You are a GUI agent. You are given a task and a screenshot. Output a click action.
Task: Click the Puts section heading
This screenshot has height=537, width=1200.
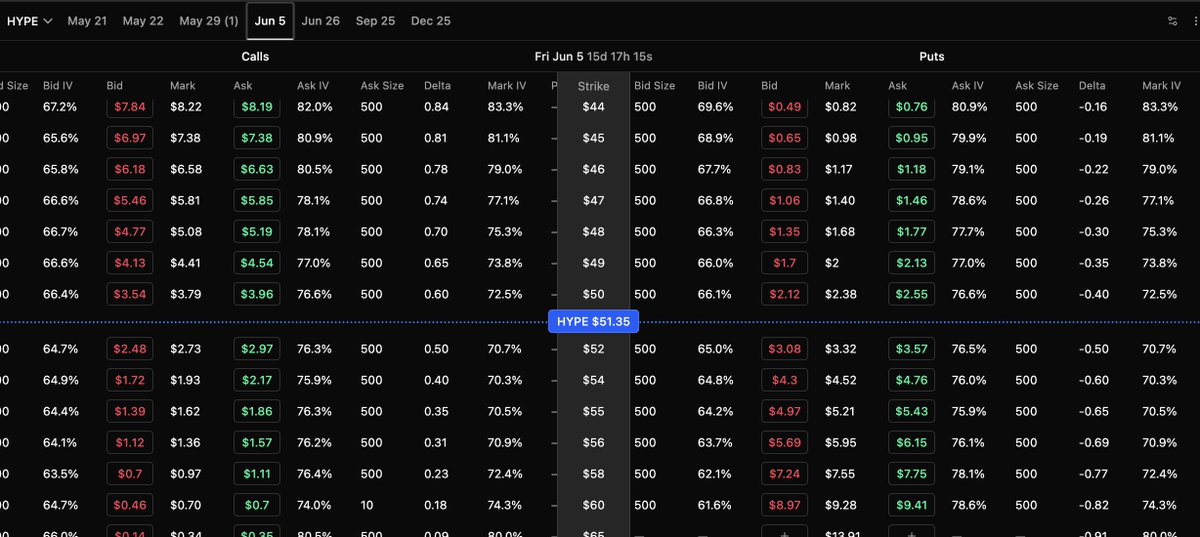932,57
